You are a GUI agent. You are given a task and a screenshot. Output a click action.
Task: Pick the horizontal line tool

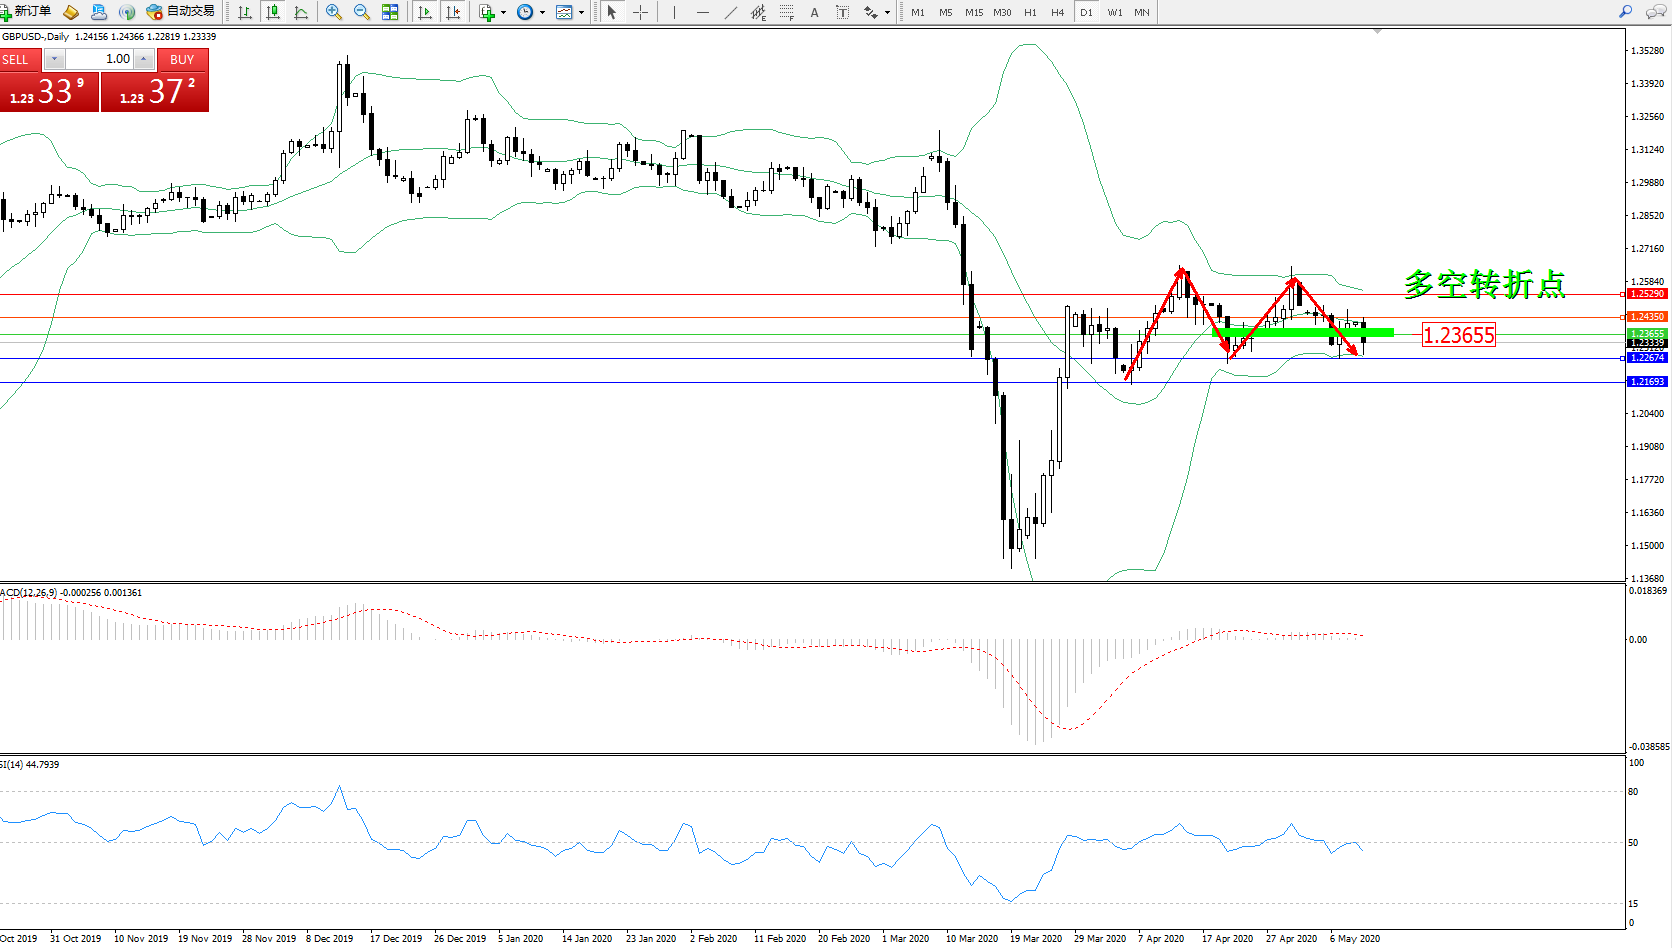pyautogui.click(x=702, y=12)
